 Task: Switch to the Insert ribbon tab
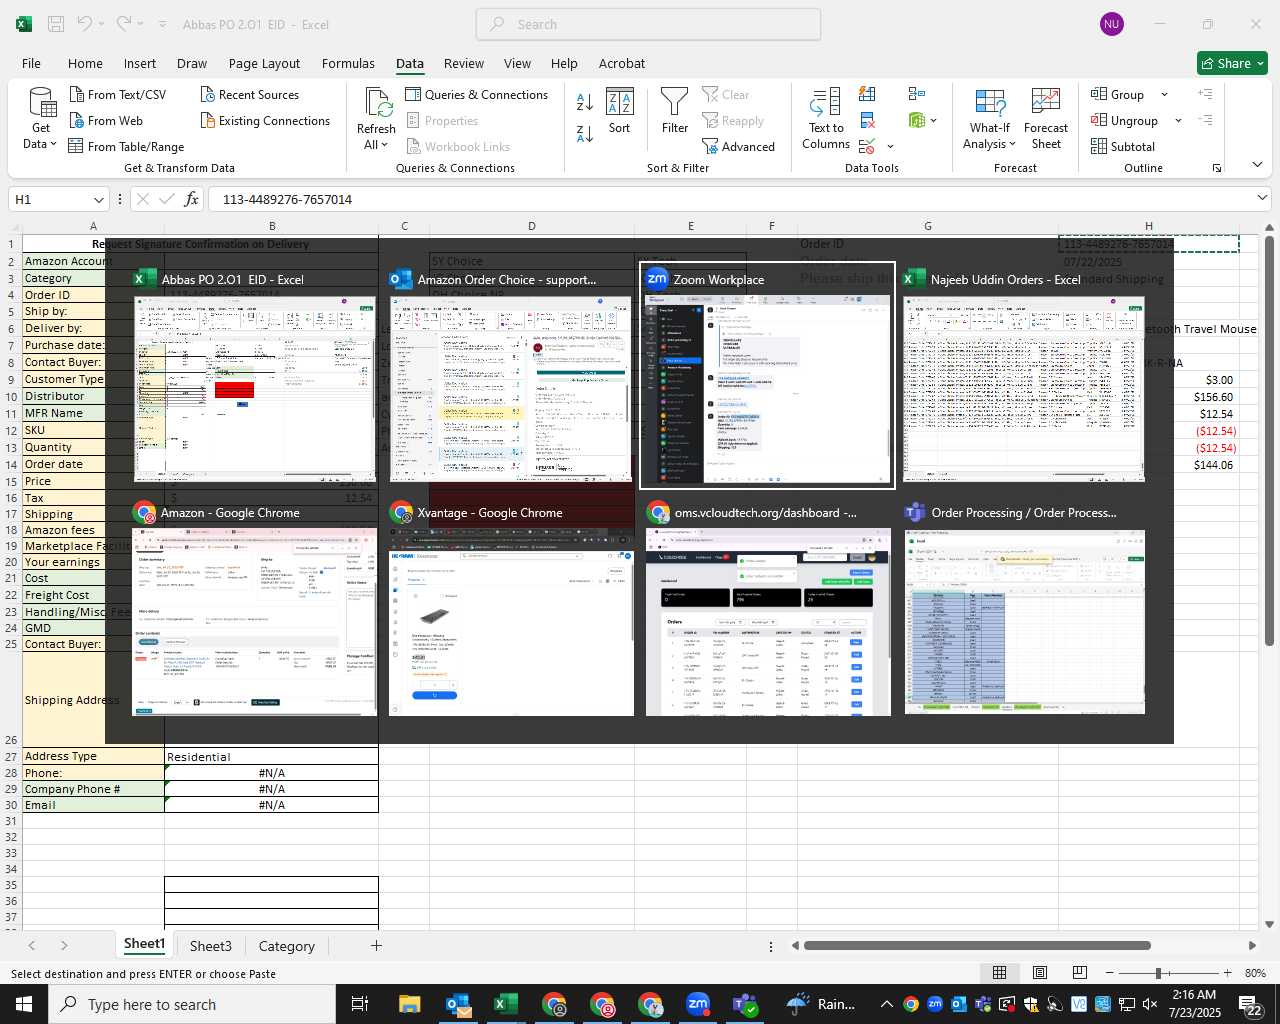140,63
